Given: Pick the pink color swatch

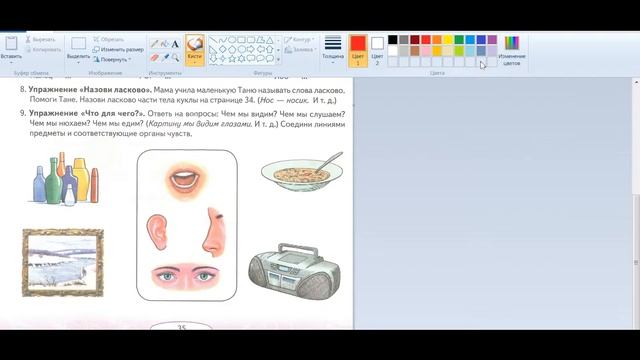Looking at the screenshot, I should coord(426,51).
